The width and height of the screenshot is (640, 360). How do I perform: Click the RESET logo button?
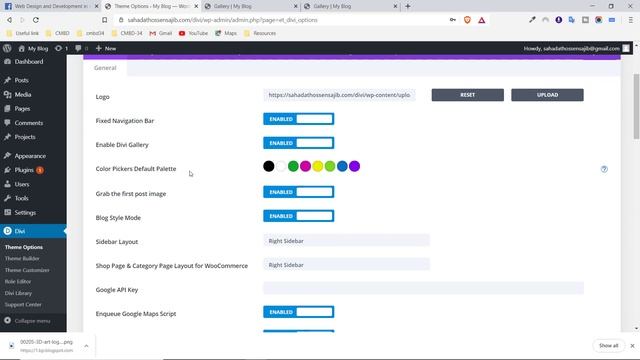click(x=467, y=95)
